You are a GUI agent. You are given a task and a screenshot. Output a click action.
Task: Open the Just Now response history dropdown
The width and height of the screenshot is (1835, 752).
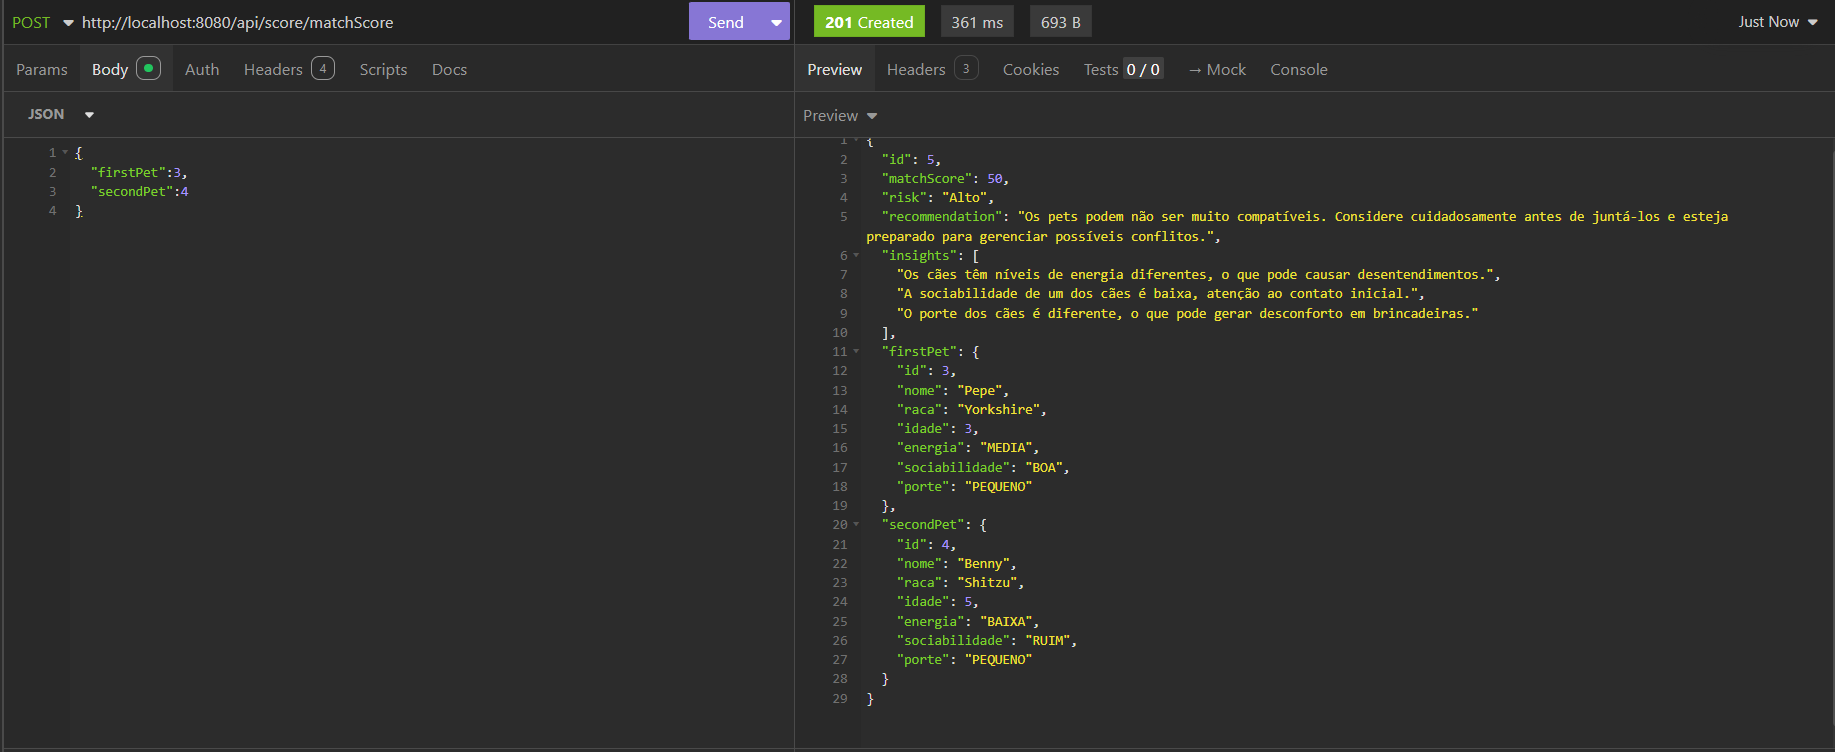pyautogui.click(x=1777, y=22)
